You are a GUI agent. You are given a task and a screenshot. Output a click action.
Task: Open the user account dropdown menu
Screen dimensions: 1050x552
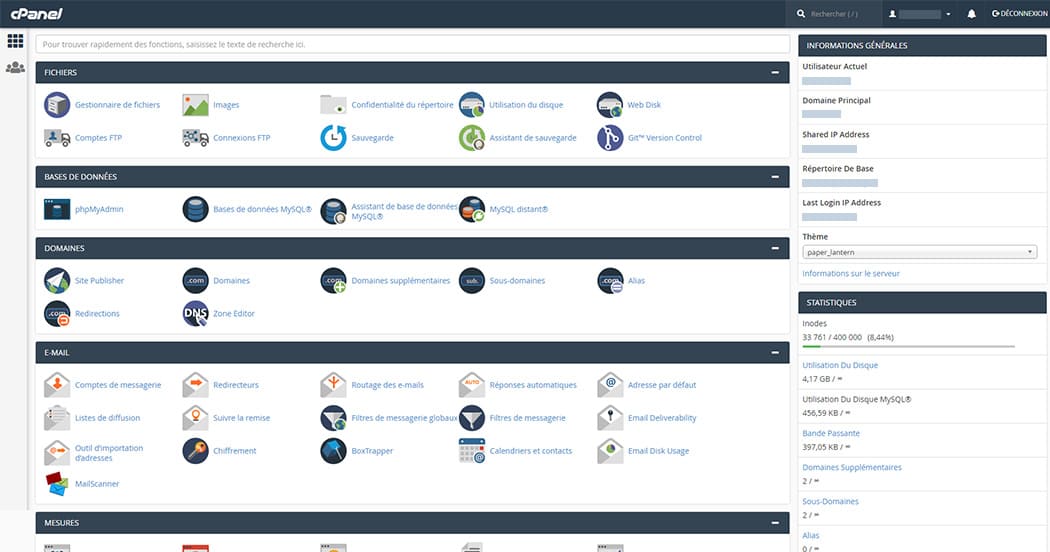pos(920,14)
